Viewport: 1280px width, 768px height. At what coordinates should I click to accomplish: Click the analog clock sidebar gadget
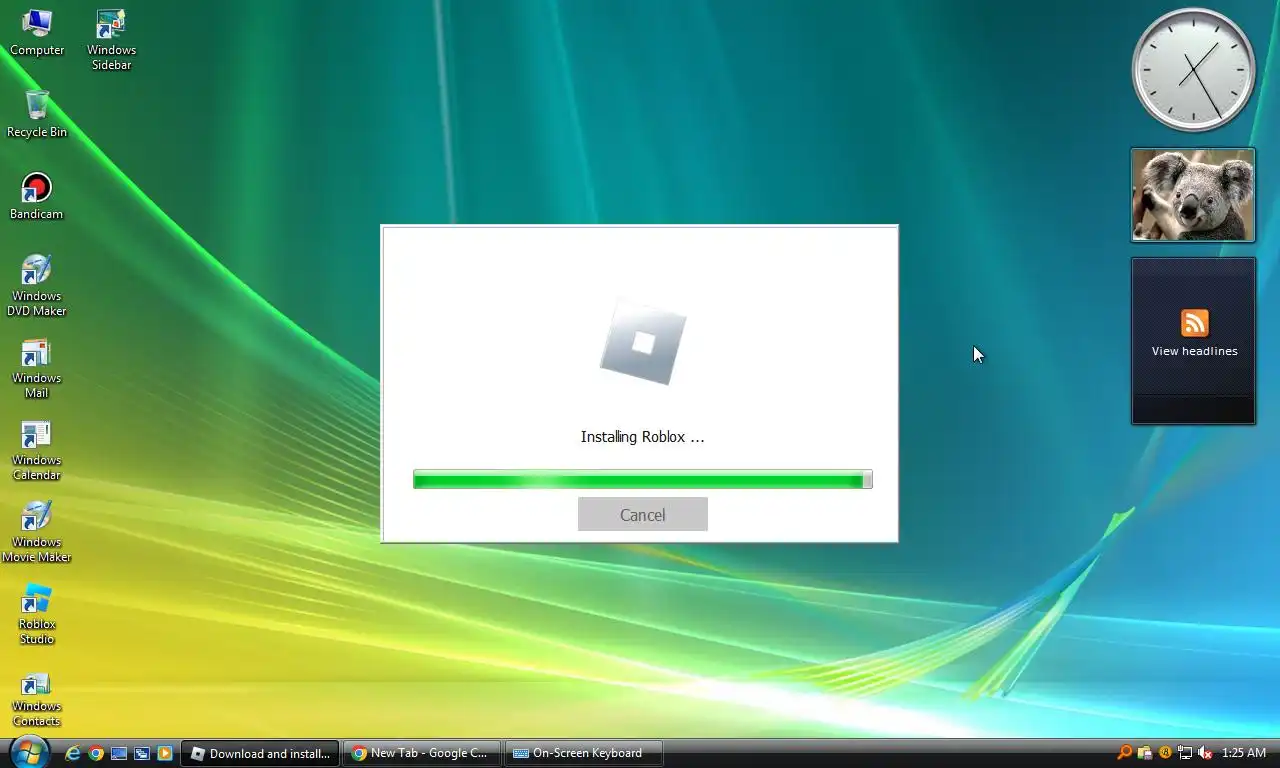click(1193, 70)
